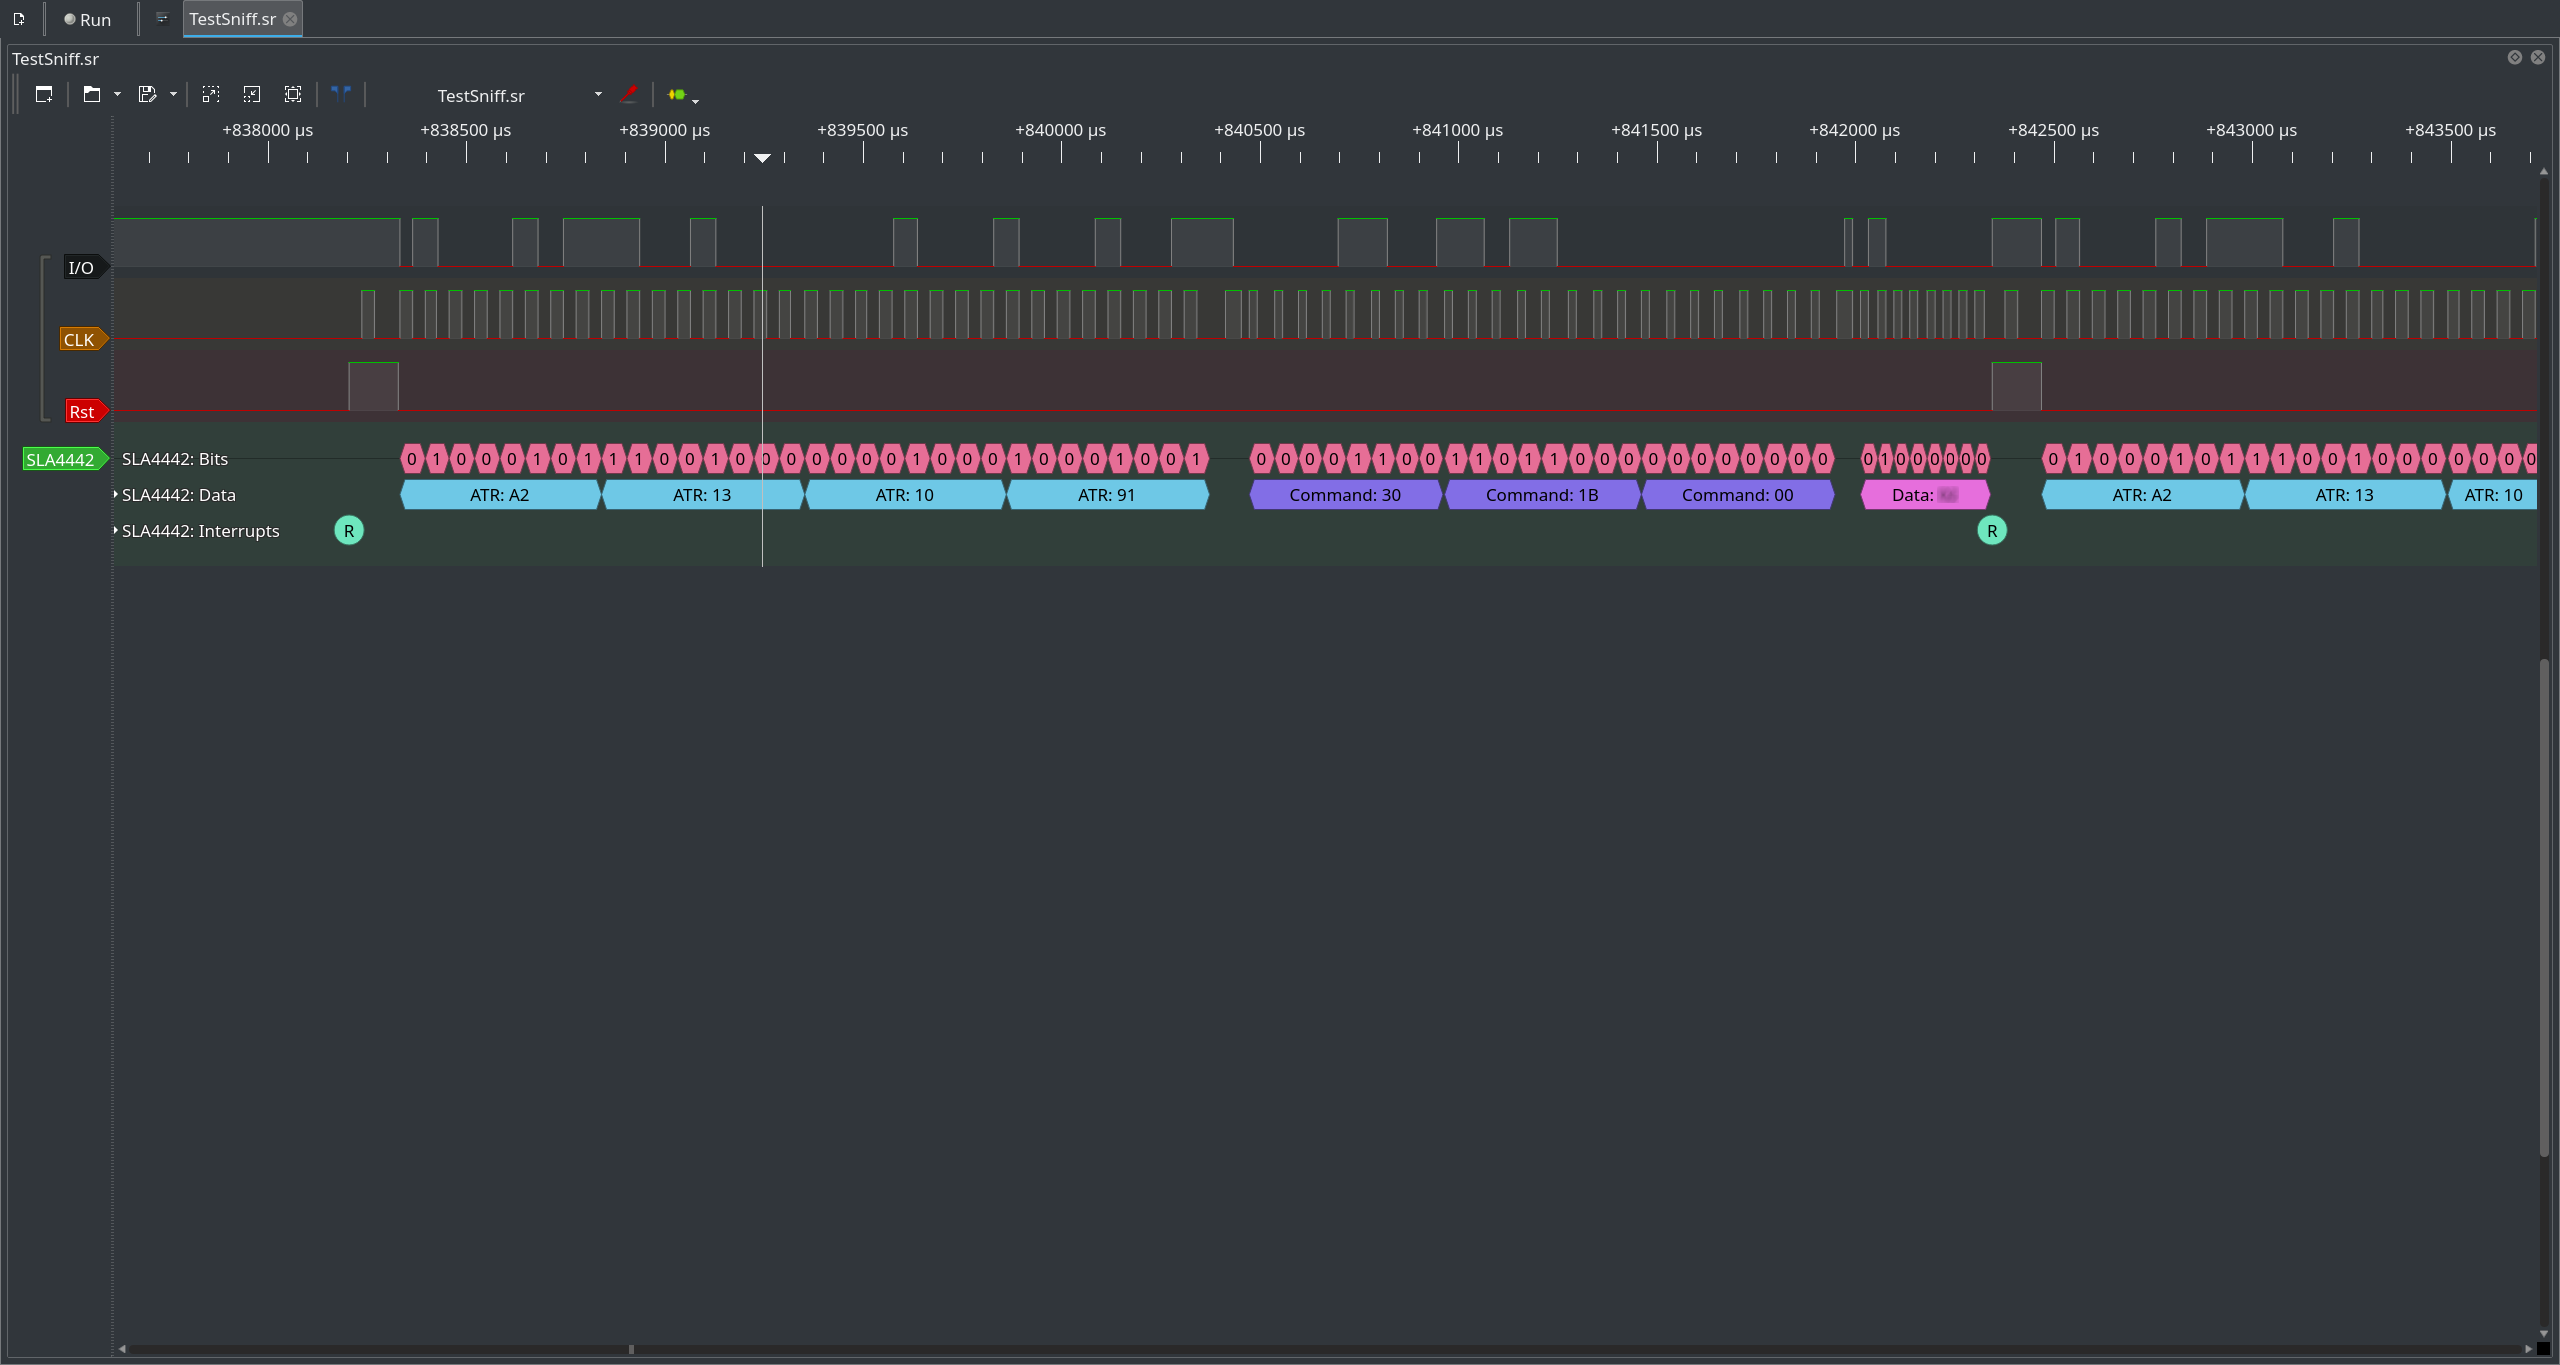Click the zoom-out icon
Screen dimensions: 2560x1365
pyautogui.click(x=252, y=95)
